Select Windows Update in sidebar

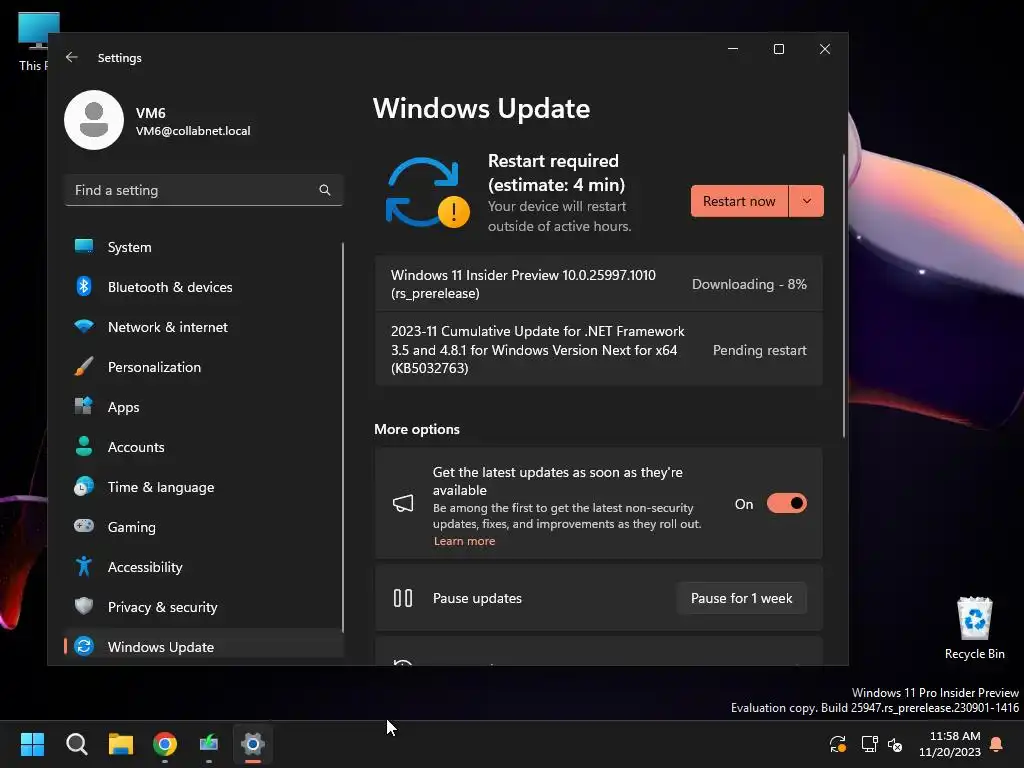click(x=204, y=645)
